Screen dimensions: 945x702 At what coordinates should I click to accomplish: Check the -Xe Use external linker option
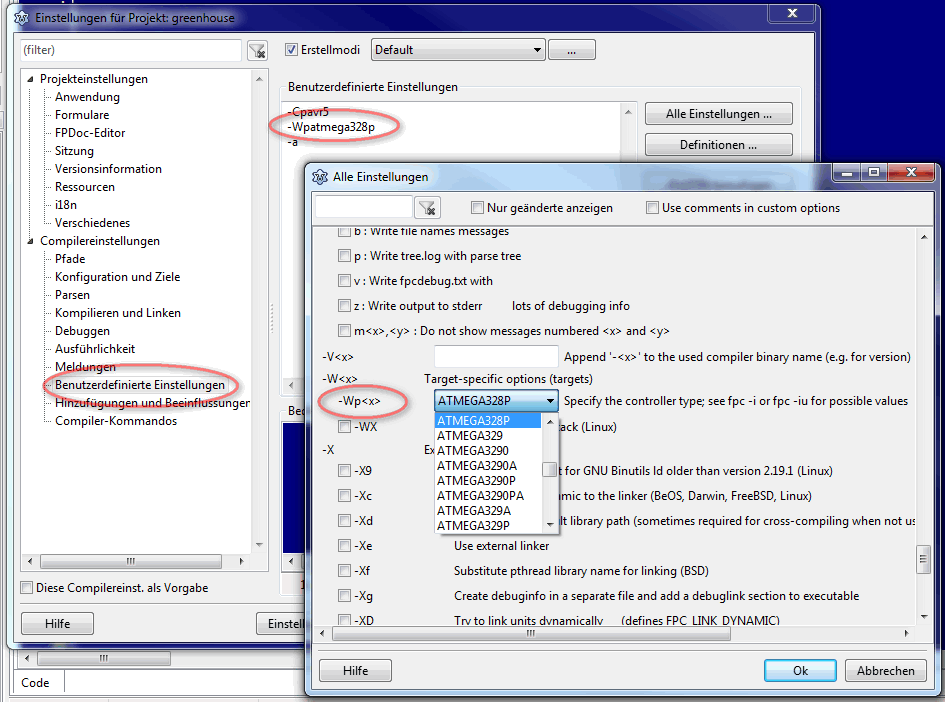point(345,546)
